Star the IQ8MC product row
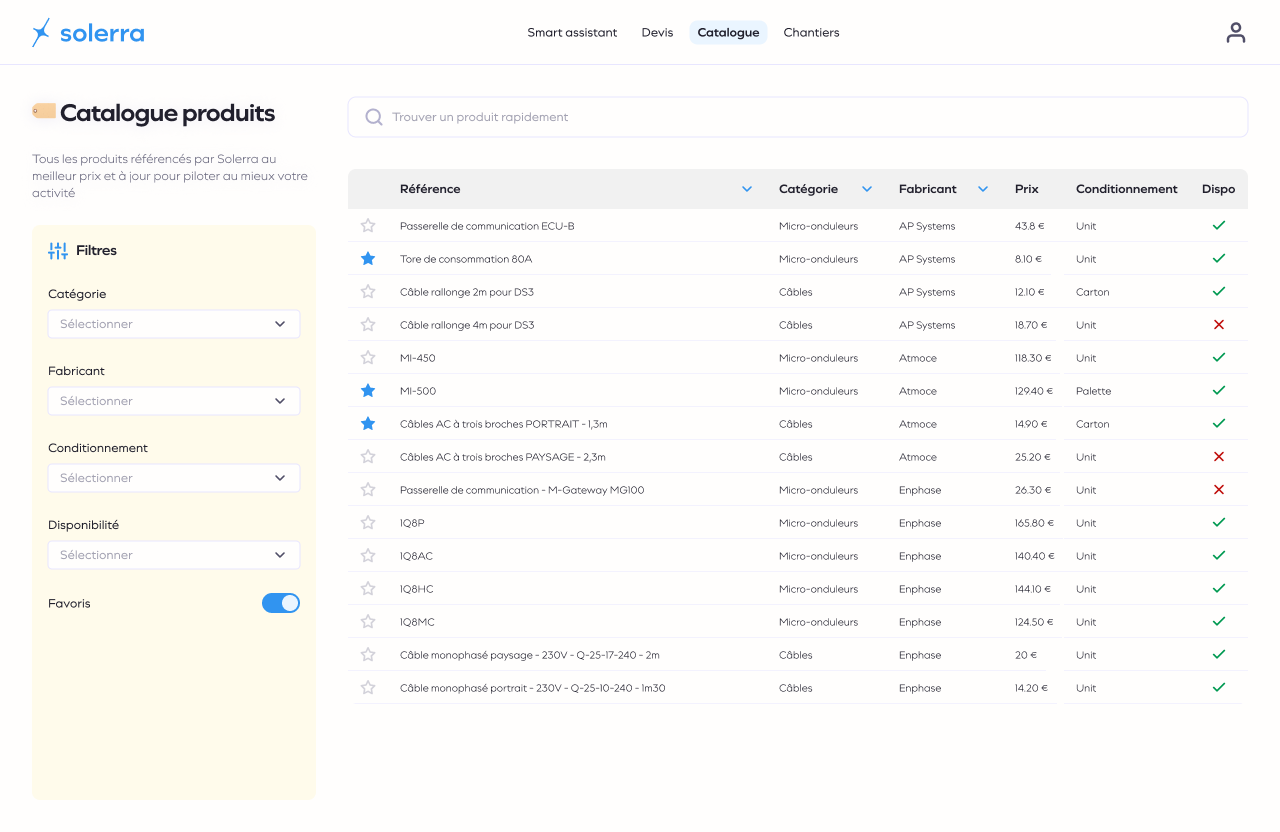Screen dimensions: 1280x832 pyautogui.click(x=368, y=622)
